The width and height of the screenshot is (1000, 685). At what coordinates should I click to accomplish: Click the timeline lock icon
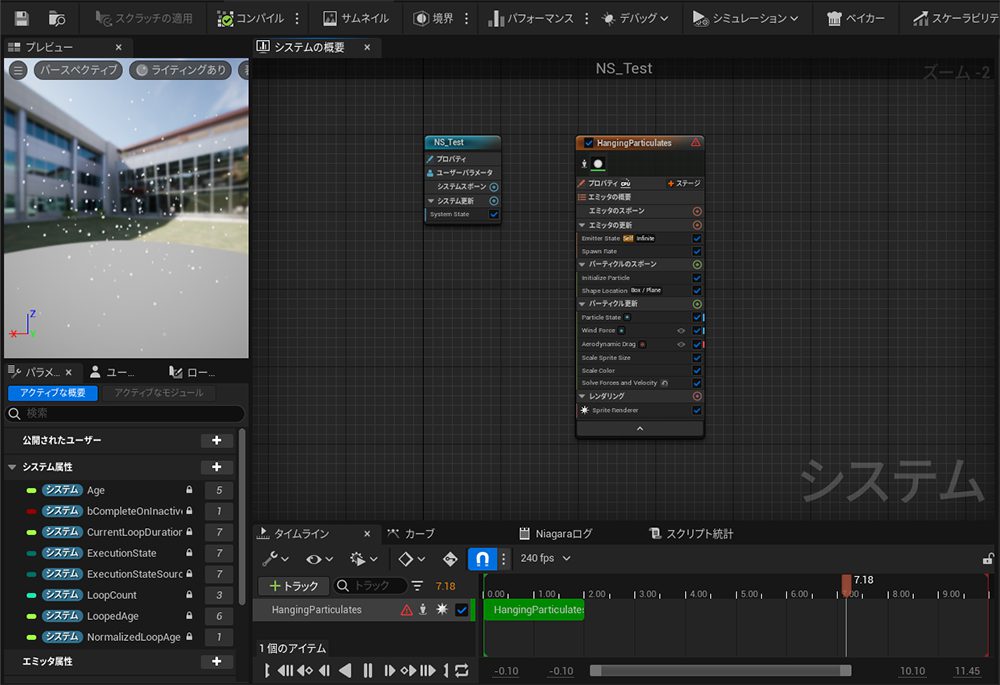(x=988, y=558)
